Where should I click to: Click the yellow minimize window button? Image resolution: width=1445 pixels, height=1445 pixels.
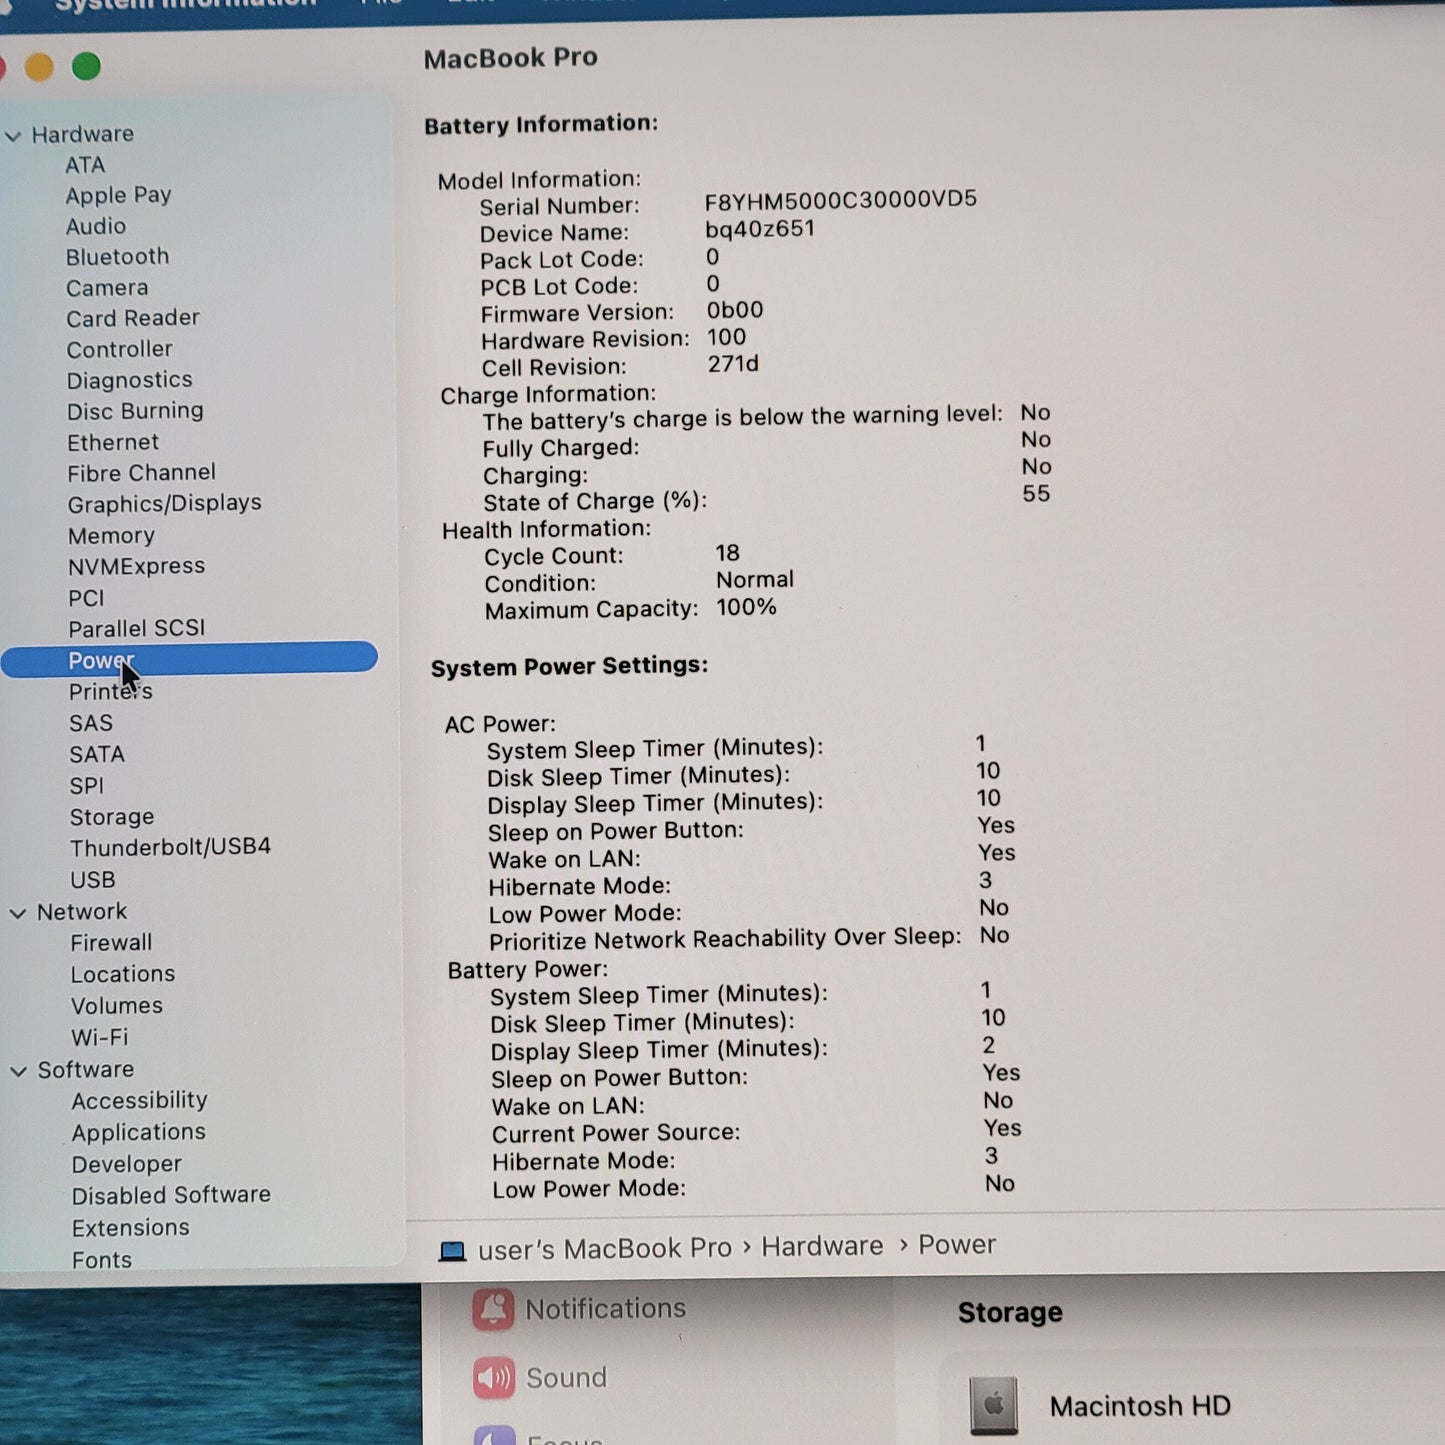click(x=39, y=67)
